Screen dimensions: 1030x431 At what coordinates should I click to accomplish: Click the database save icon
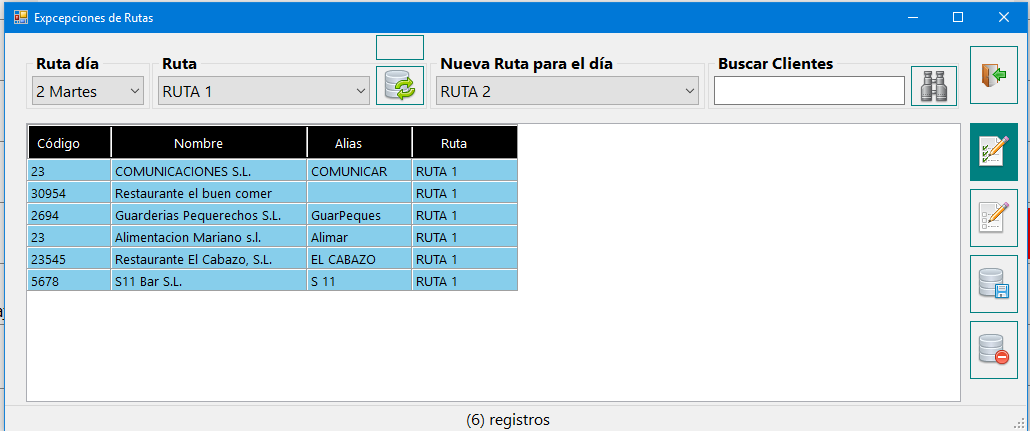(x=993, y=284)
